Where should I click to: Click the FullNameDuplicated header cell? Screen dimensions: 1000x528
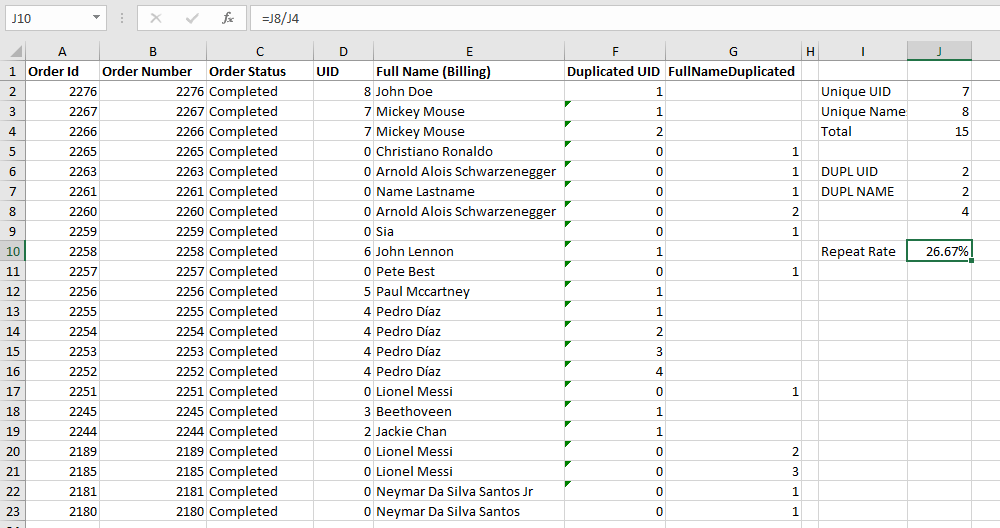(733, 71)
